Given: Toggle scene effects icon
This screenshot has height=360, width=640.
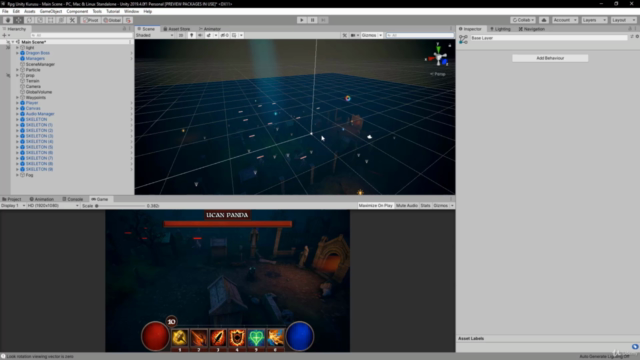Looking at the screenshot, I should click(x=209, y=36).
